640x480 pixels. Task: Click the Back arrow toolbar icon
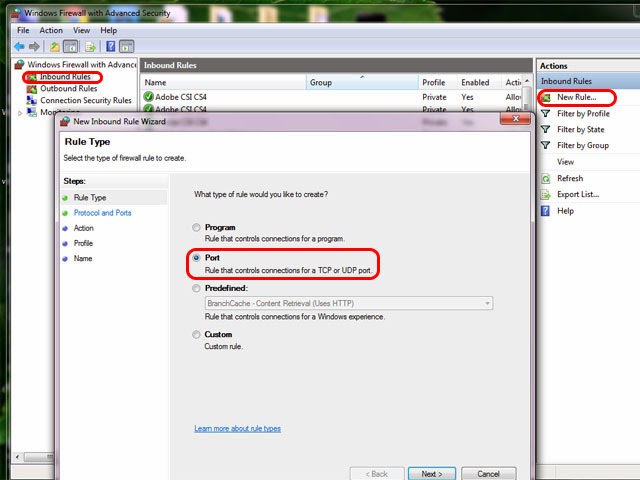click(x=19, y=47)
